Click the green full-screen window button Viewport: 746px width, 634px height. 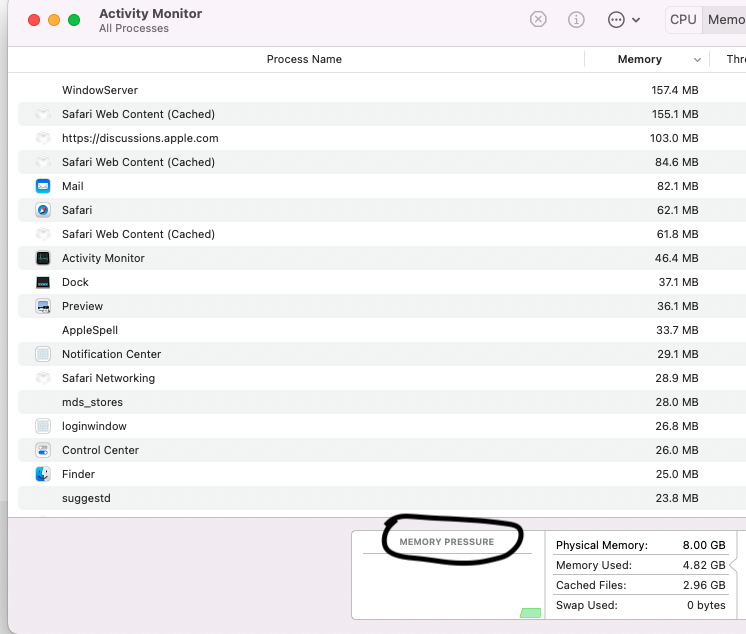(x=74, y=20)
